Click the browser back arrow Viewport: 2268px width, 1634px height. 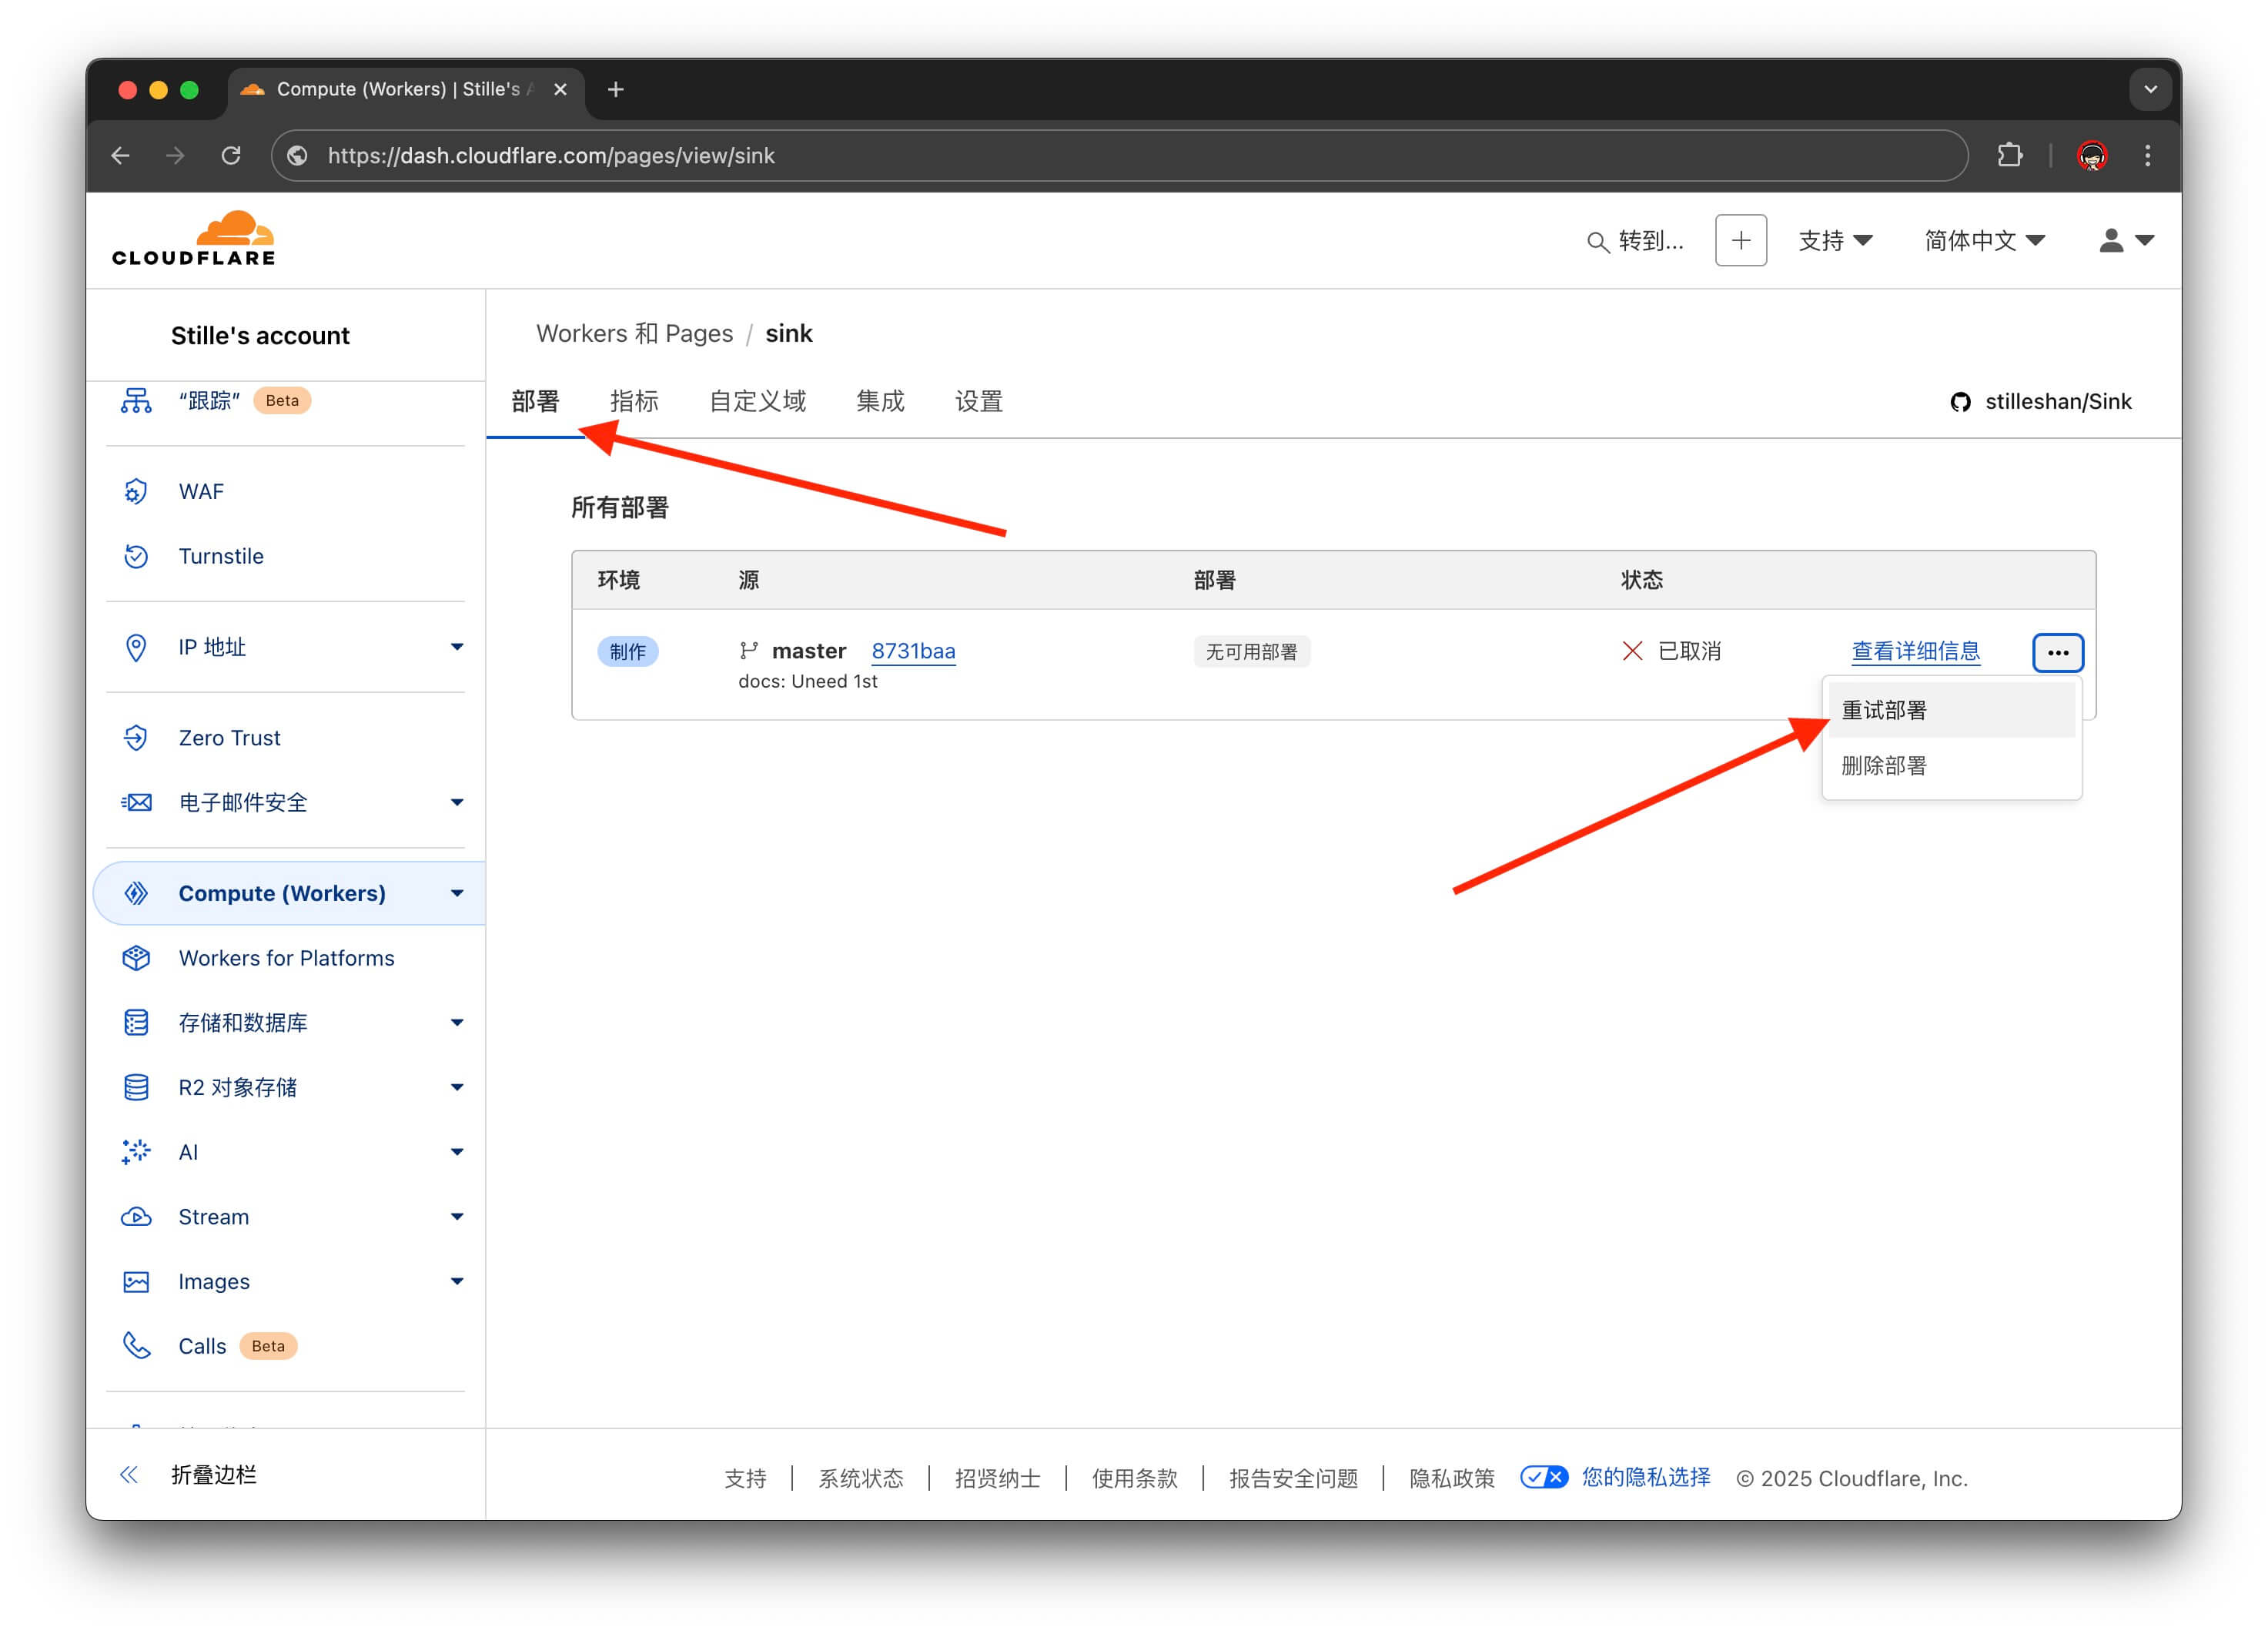click(x=121, y=155)
